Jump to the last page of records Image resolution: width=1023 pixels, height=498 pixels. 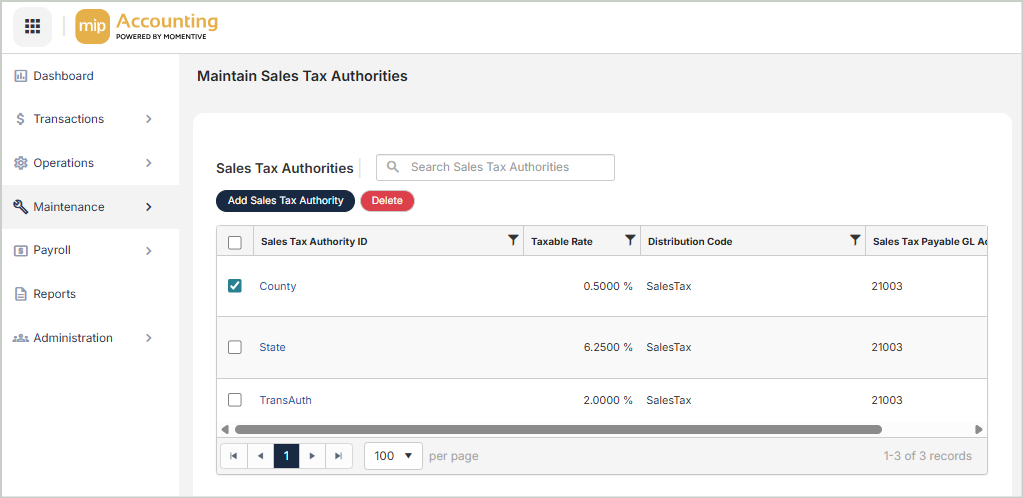click(x=339, y=456)
